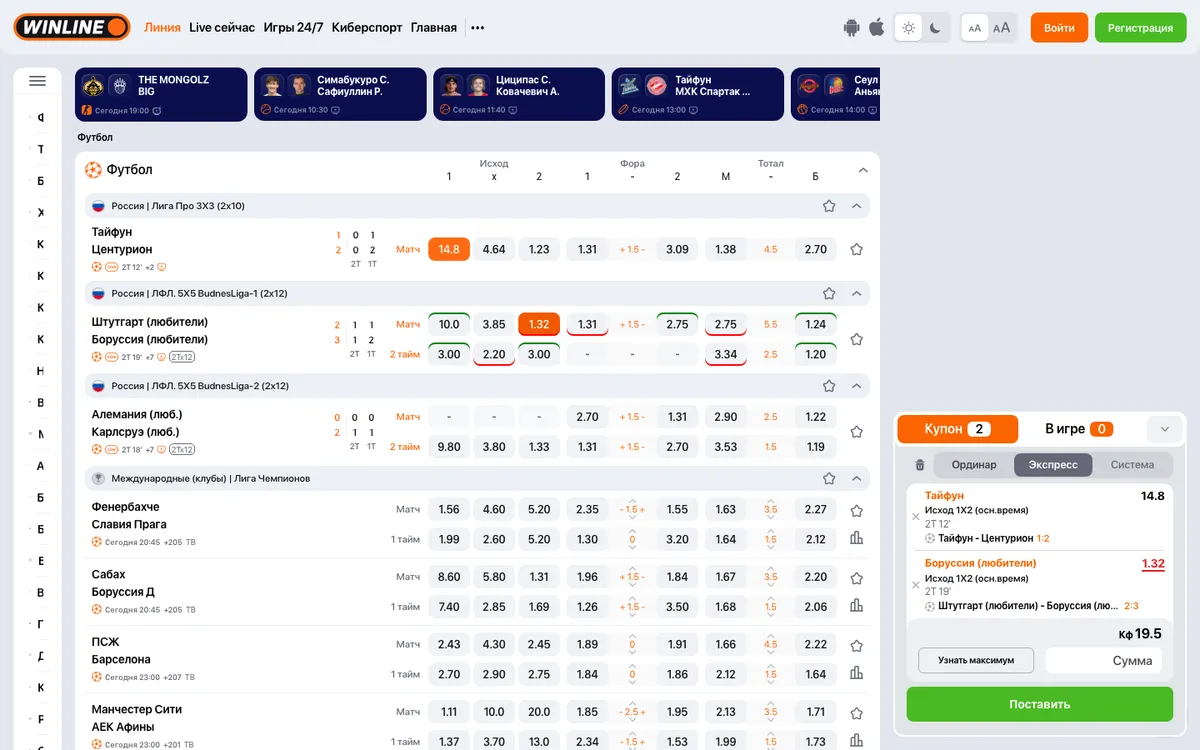Select the Система bet type tab
1200x750 pixels.
1132,465
